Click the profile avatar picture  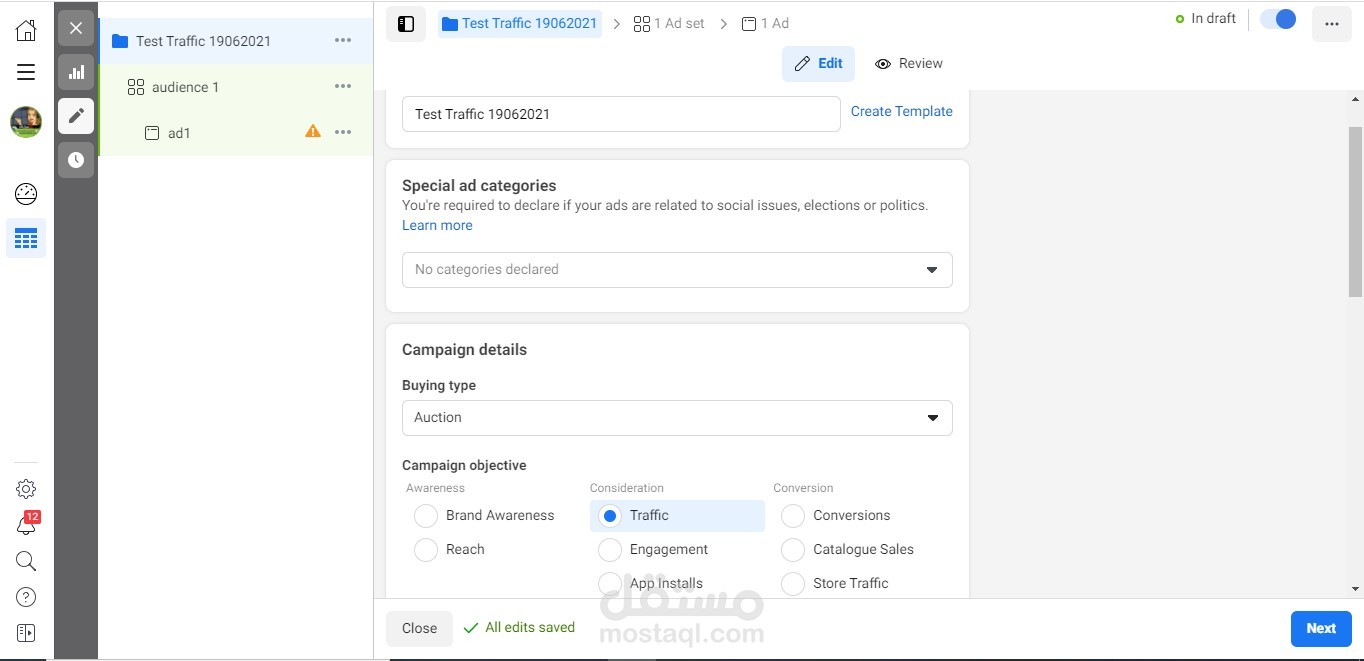(26, 122)
